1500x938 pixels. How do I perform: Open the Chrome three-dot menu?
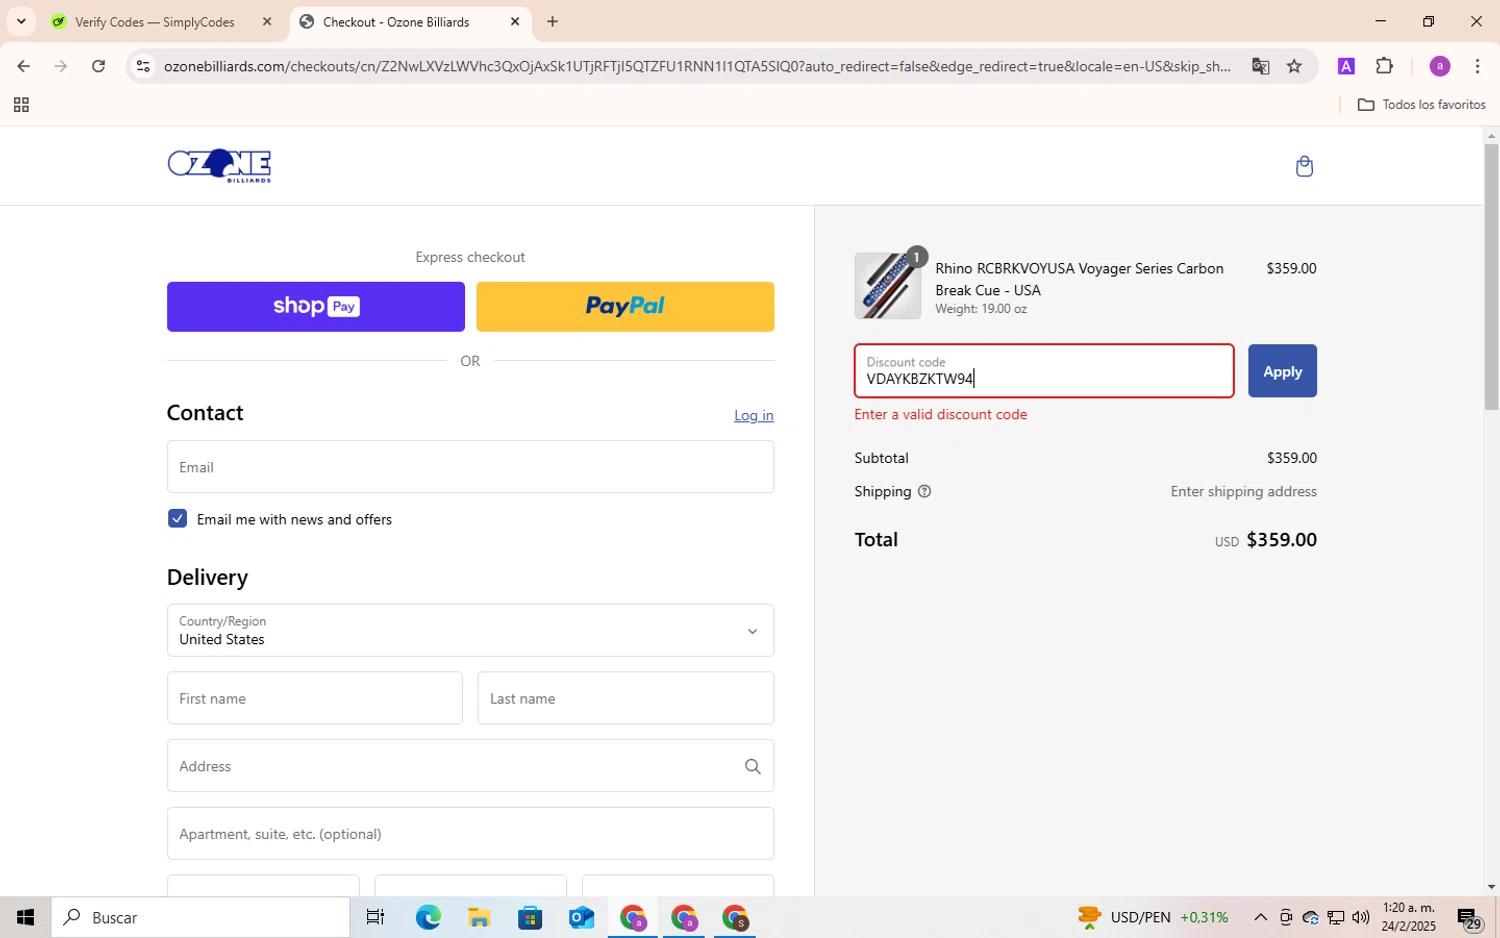[1477, 66]
